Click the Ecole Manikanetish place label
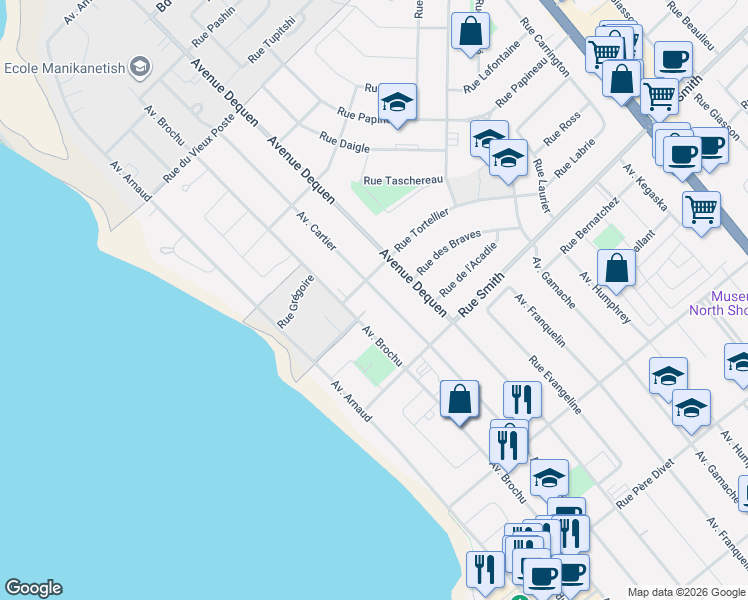Viewport: 748px width, 600px height. pyautogui.click(x=64, y=68)
